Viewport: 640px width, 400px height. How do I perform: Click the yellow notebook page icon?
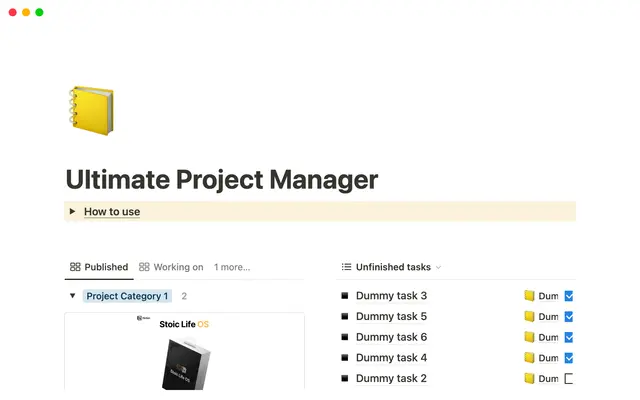[89, 111]
